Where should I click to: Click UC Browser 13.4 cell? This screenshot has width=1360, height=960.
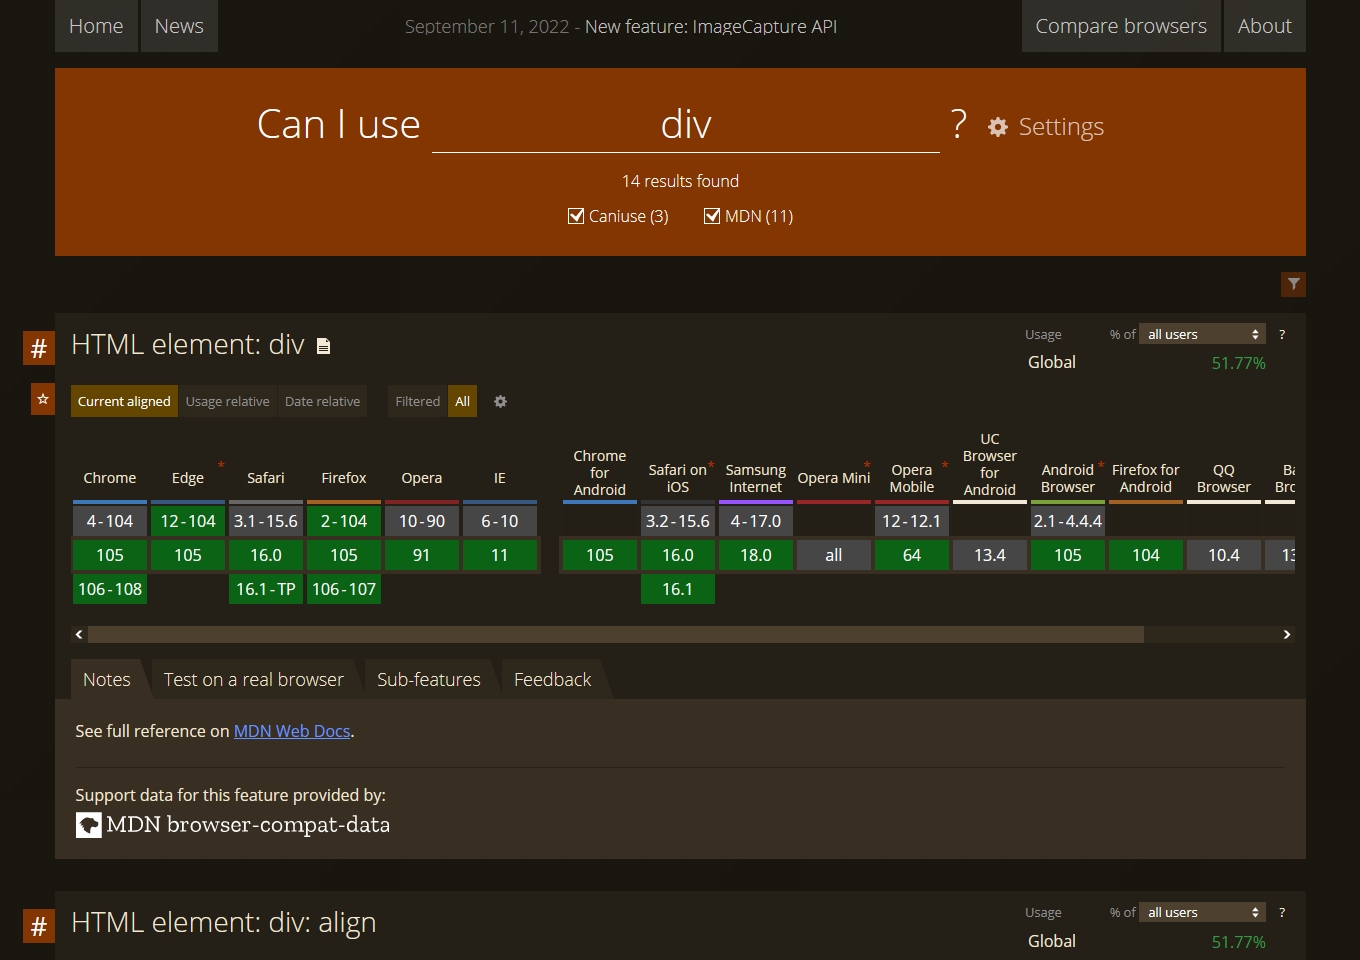click(x=990, y=555)
